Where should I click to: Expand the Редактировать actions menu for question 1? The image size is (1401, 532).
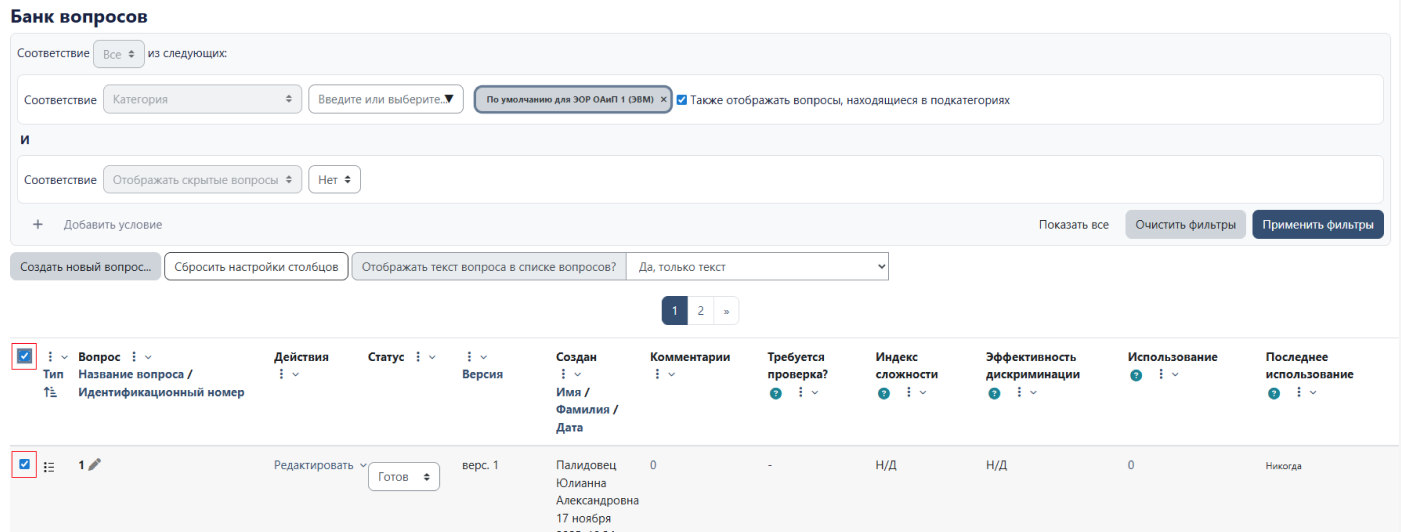(x=320, y=466)
